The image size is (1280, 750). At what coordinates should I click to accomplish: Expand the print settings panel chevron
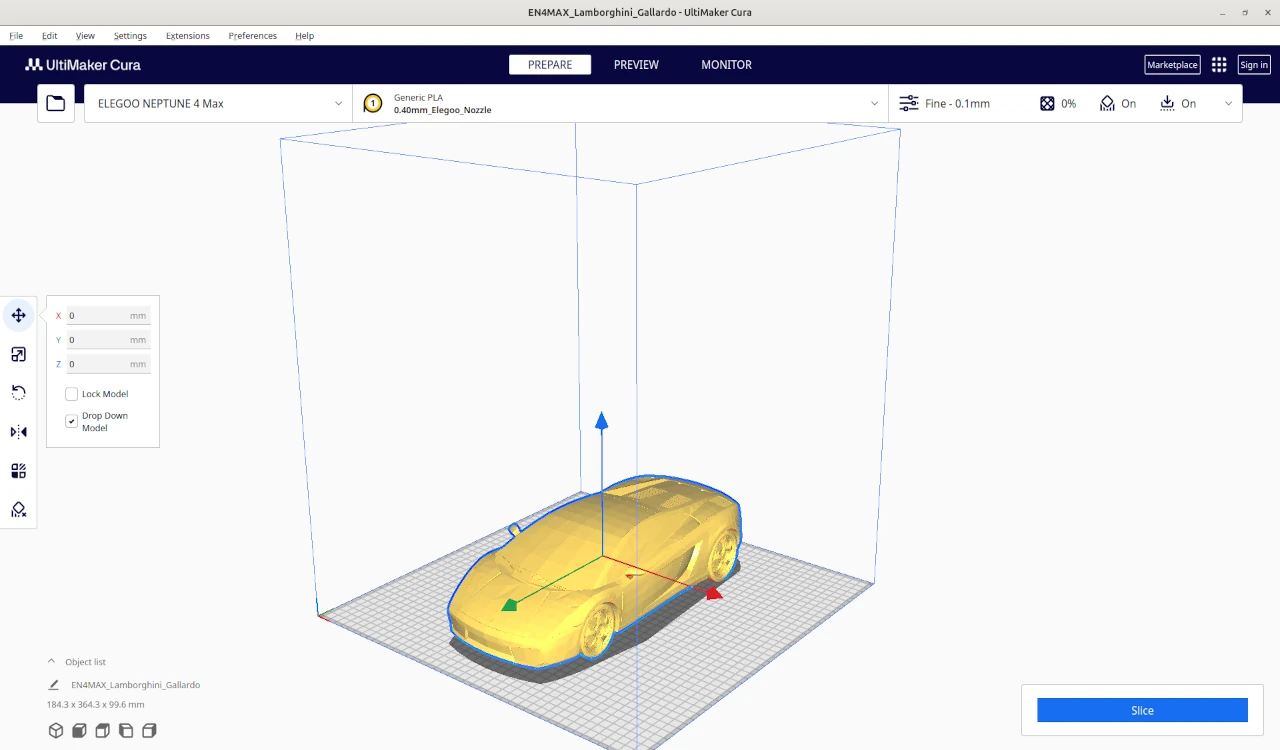click(x=1228, y=103)
